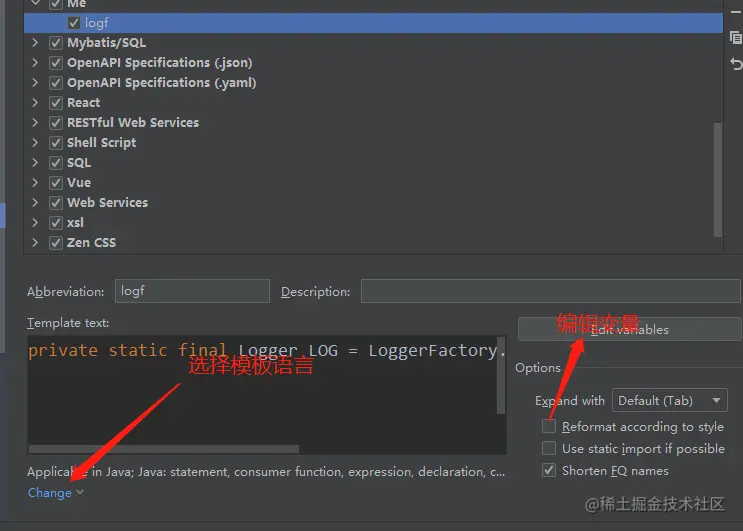The image size is (743, 531).
Task: Select the Vue group label
Action: point(79,182)
